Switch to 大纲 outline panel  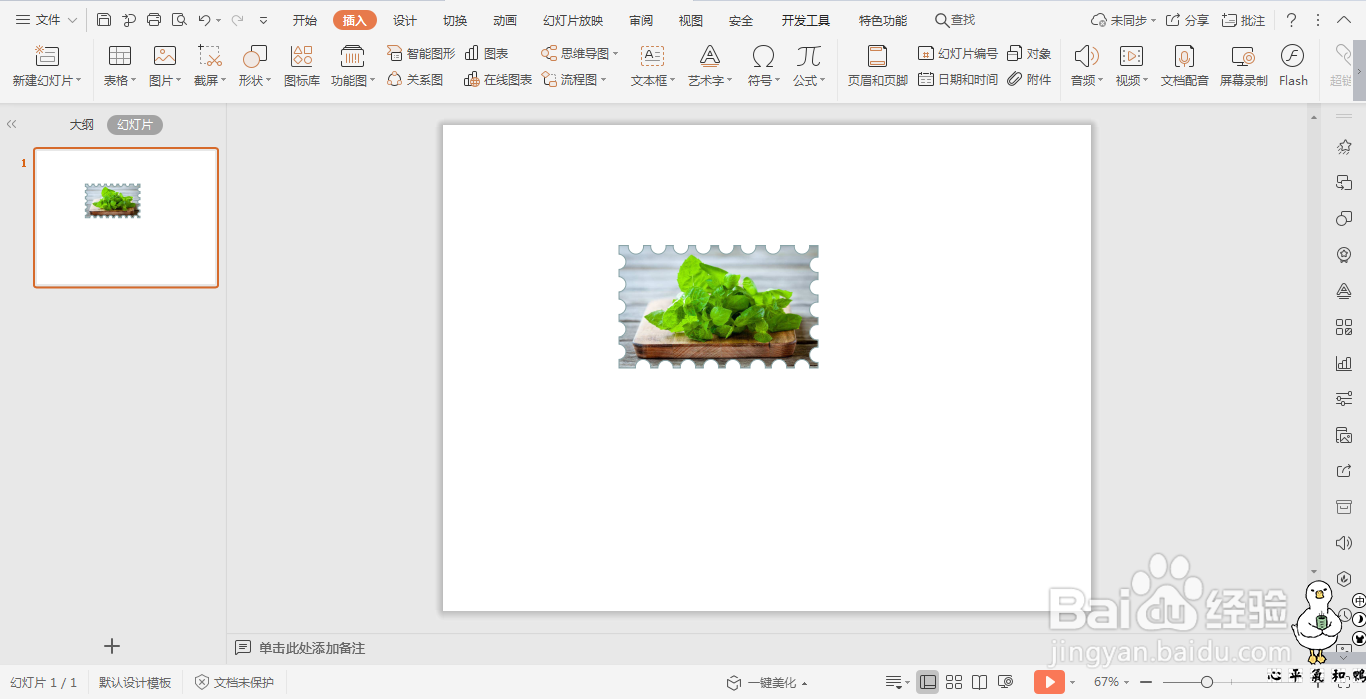81,125
